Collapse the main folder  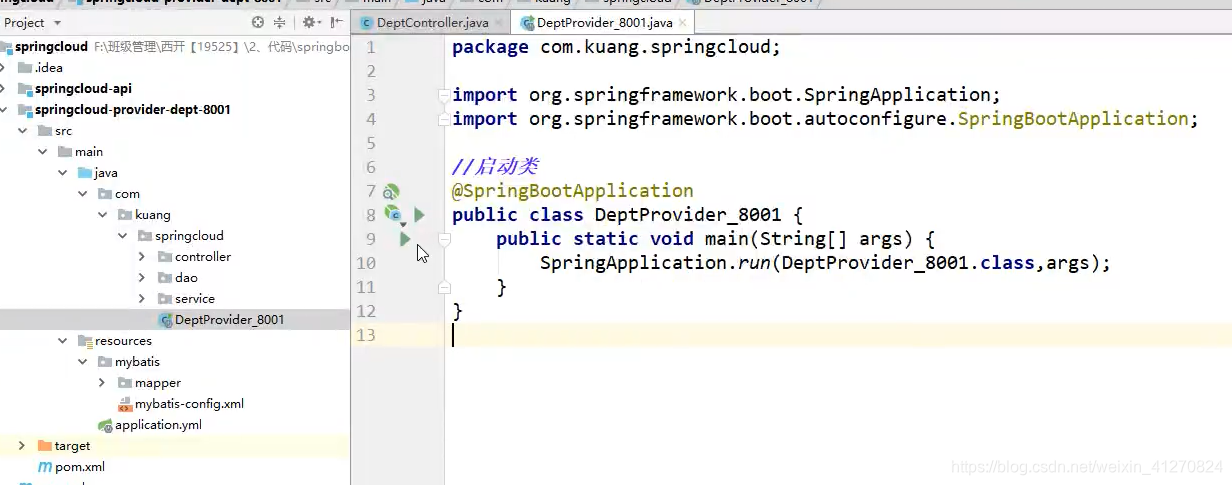click(x=42, y=152)
